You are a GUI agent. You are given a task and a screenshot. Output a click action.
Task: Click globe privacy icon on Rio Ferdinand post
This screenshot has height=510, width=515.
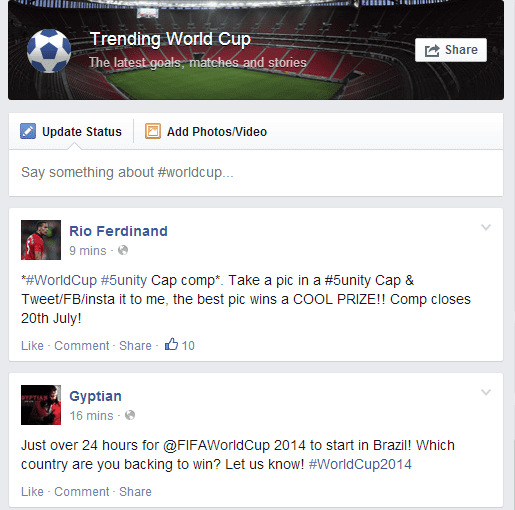coord(123,250)
